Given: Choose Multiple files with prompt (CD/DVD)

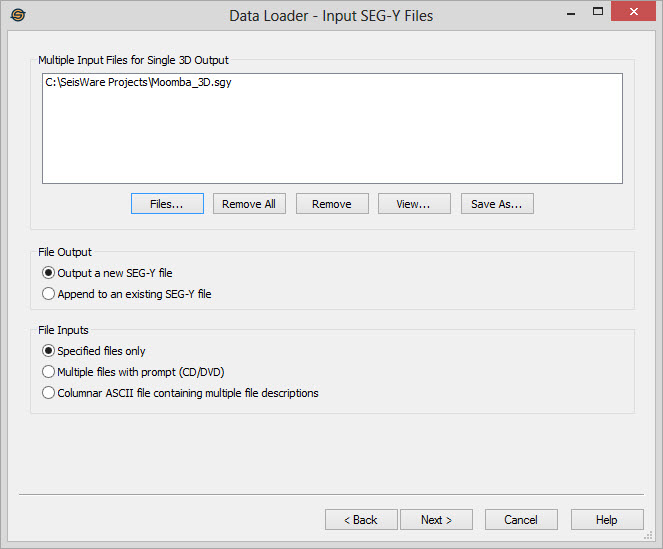Looking at the screenshot, I should (48, 372).
